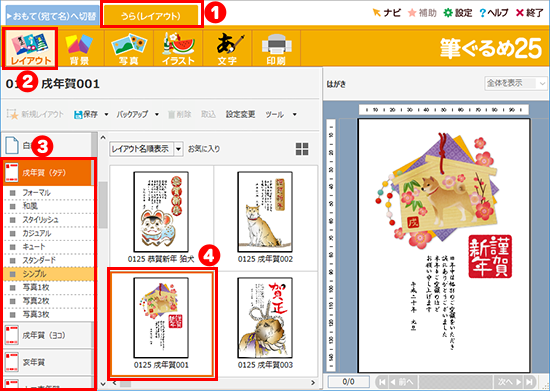Select the うら(レイアウト) tab

pos(151,15)
